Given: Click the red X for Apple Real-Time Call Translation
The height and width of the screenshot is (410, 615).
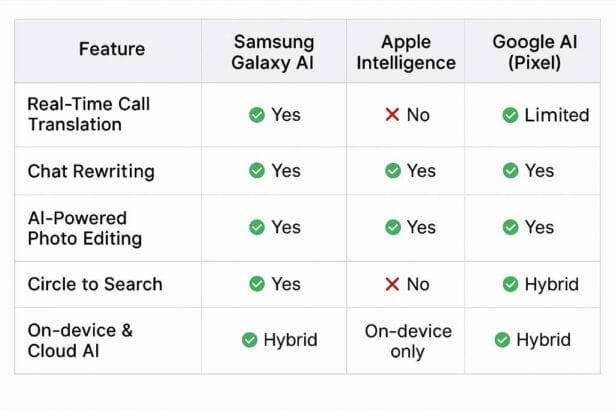Looking at the screenshot, I should point(392,115).
